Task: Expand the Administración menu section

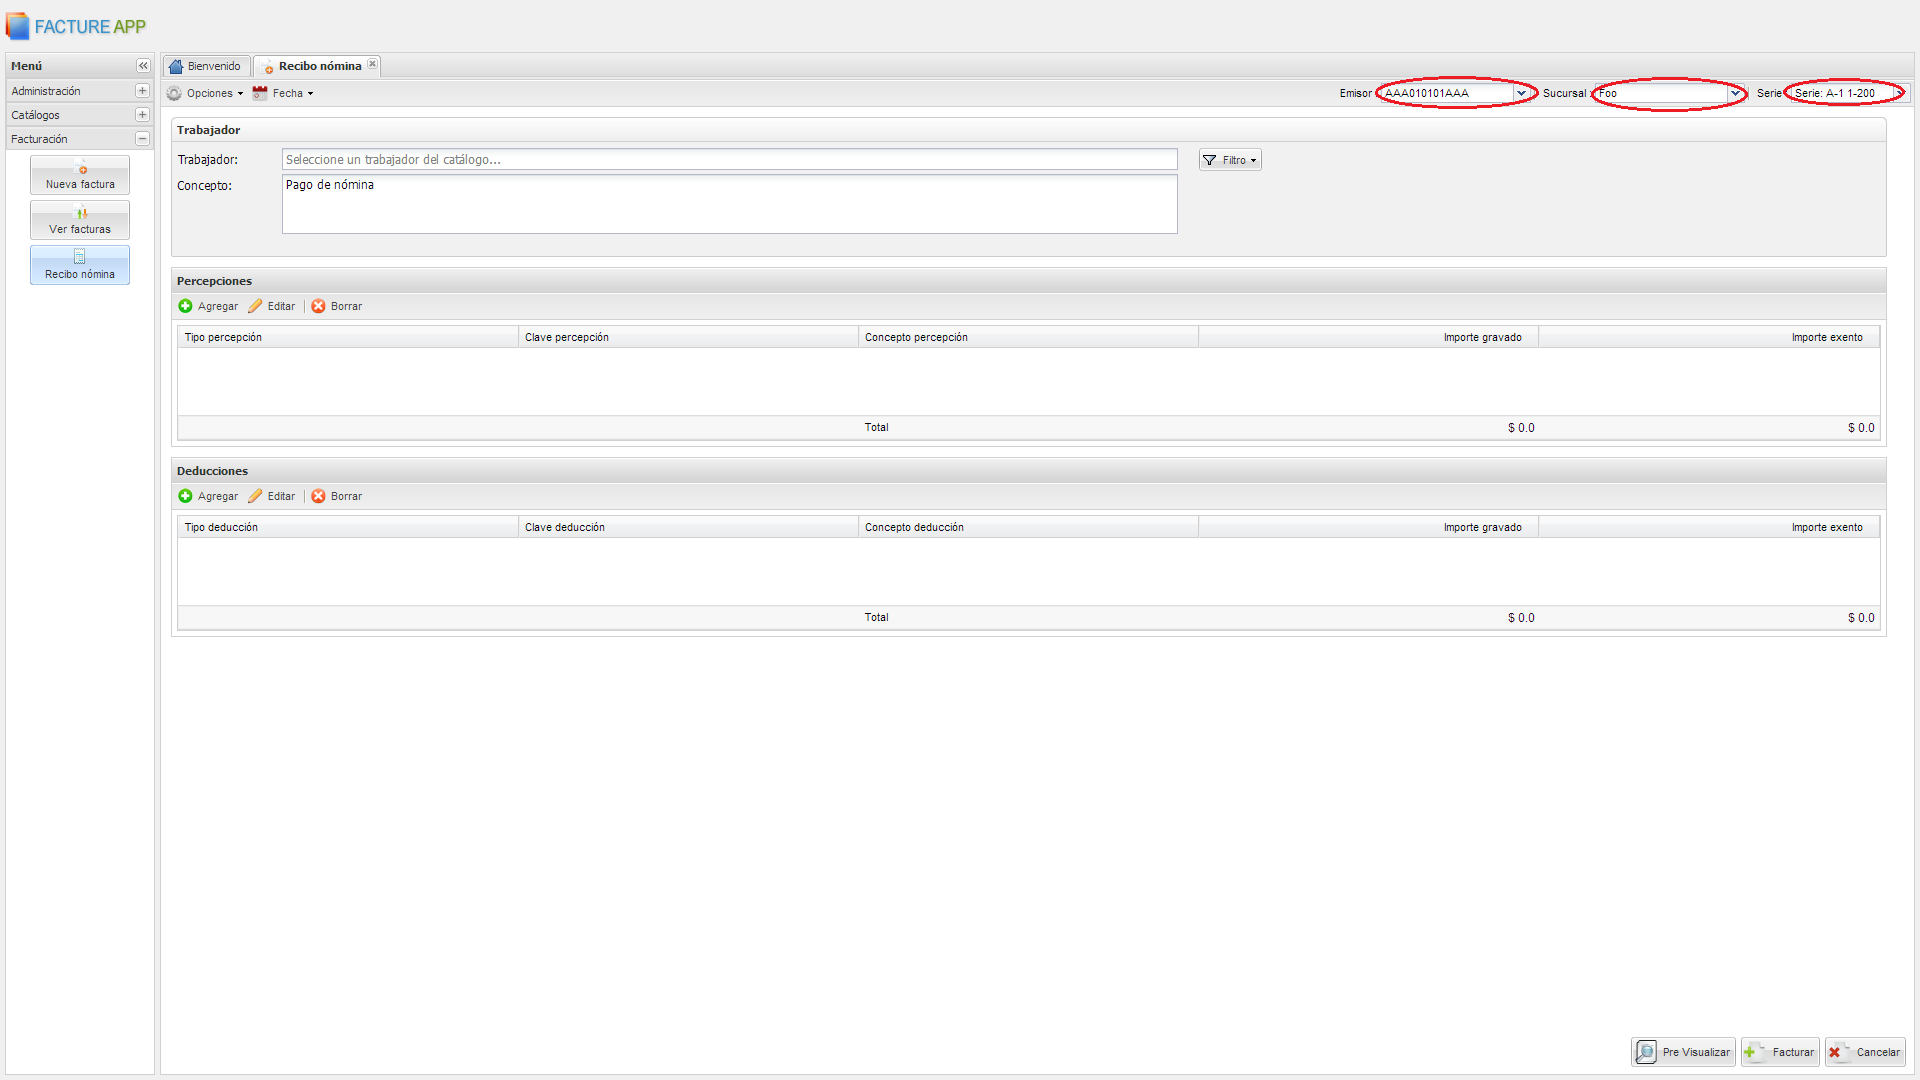Action: coord(142,91)
